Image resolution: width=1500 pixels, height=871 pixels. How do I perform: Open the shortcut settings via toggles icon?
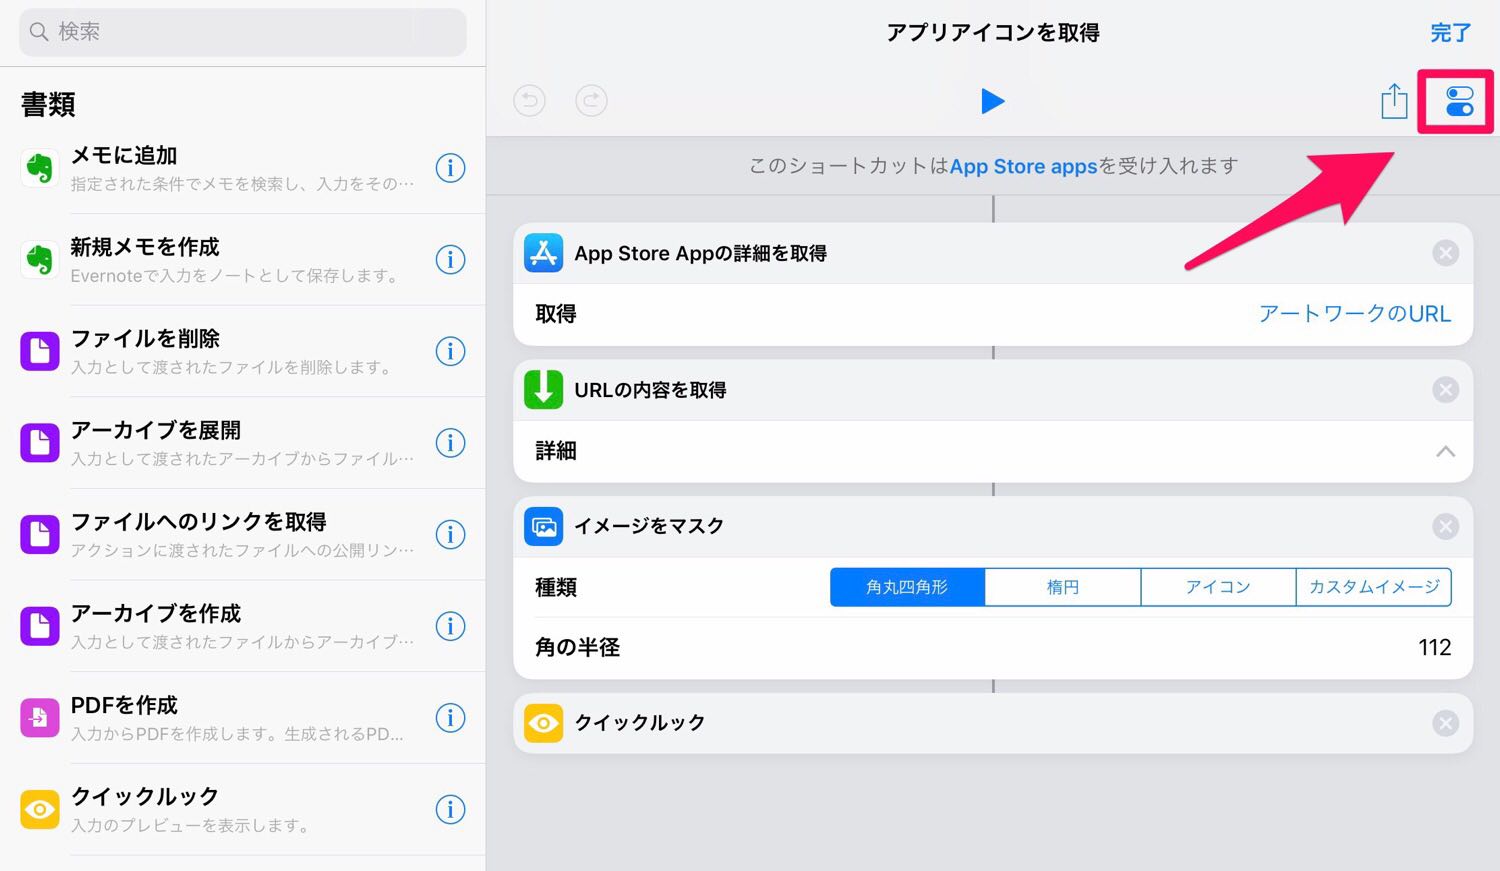point(1456,100)
